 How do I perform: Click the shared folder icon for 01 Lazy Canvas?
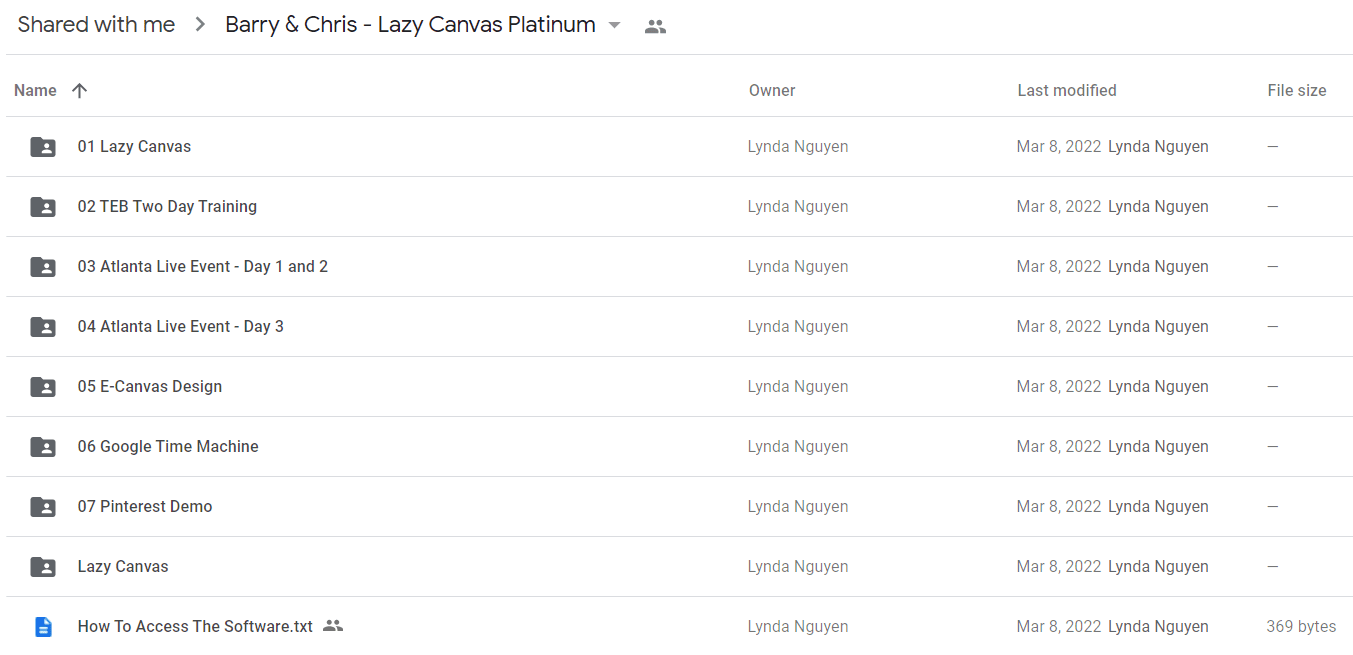pos(43,147)
